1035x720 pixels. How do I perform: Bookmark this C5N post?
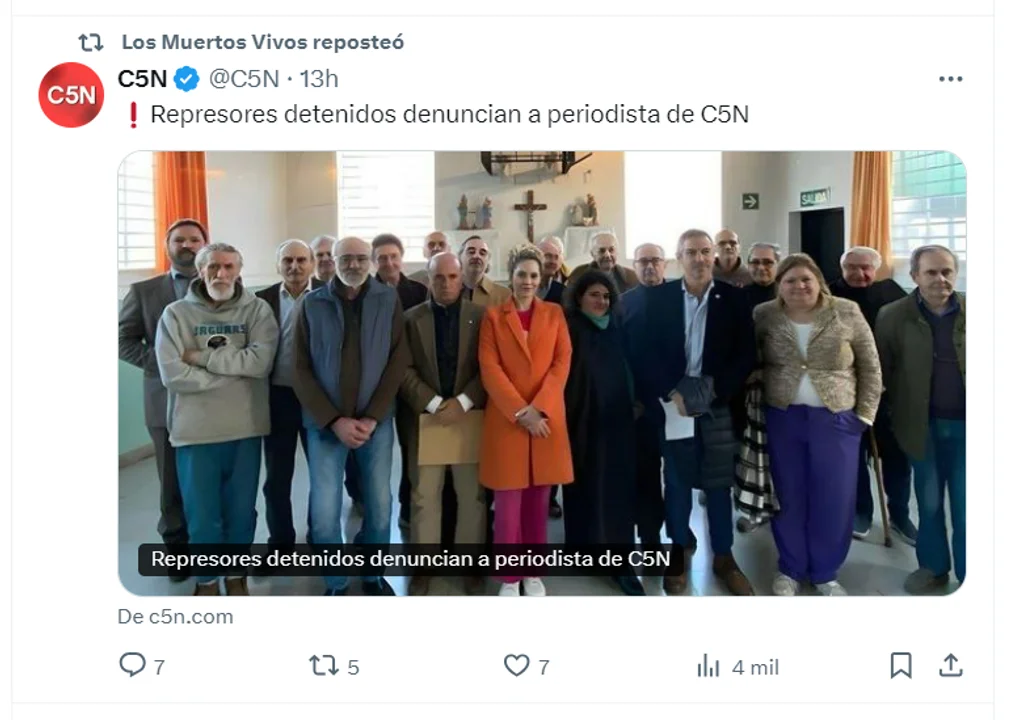901,665
